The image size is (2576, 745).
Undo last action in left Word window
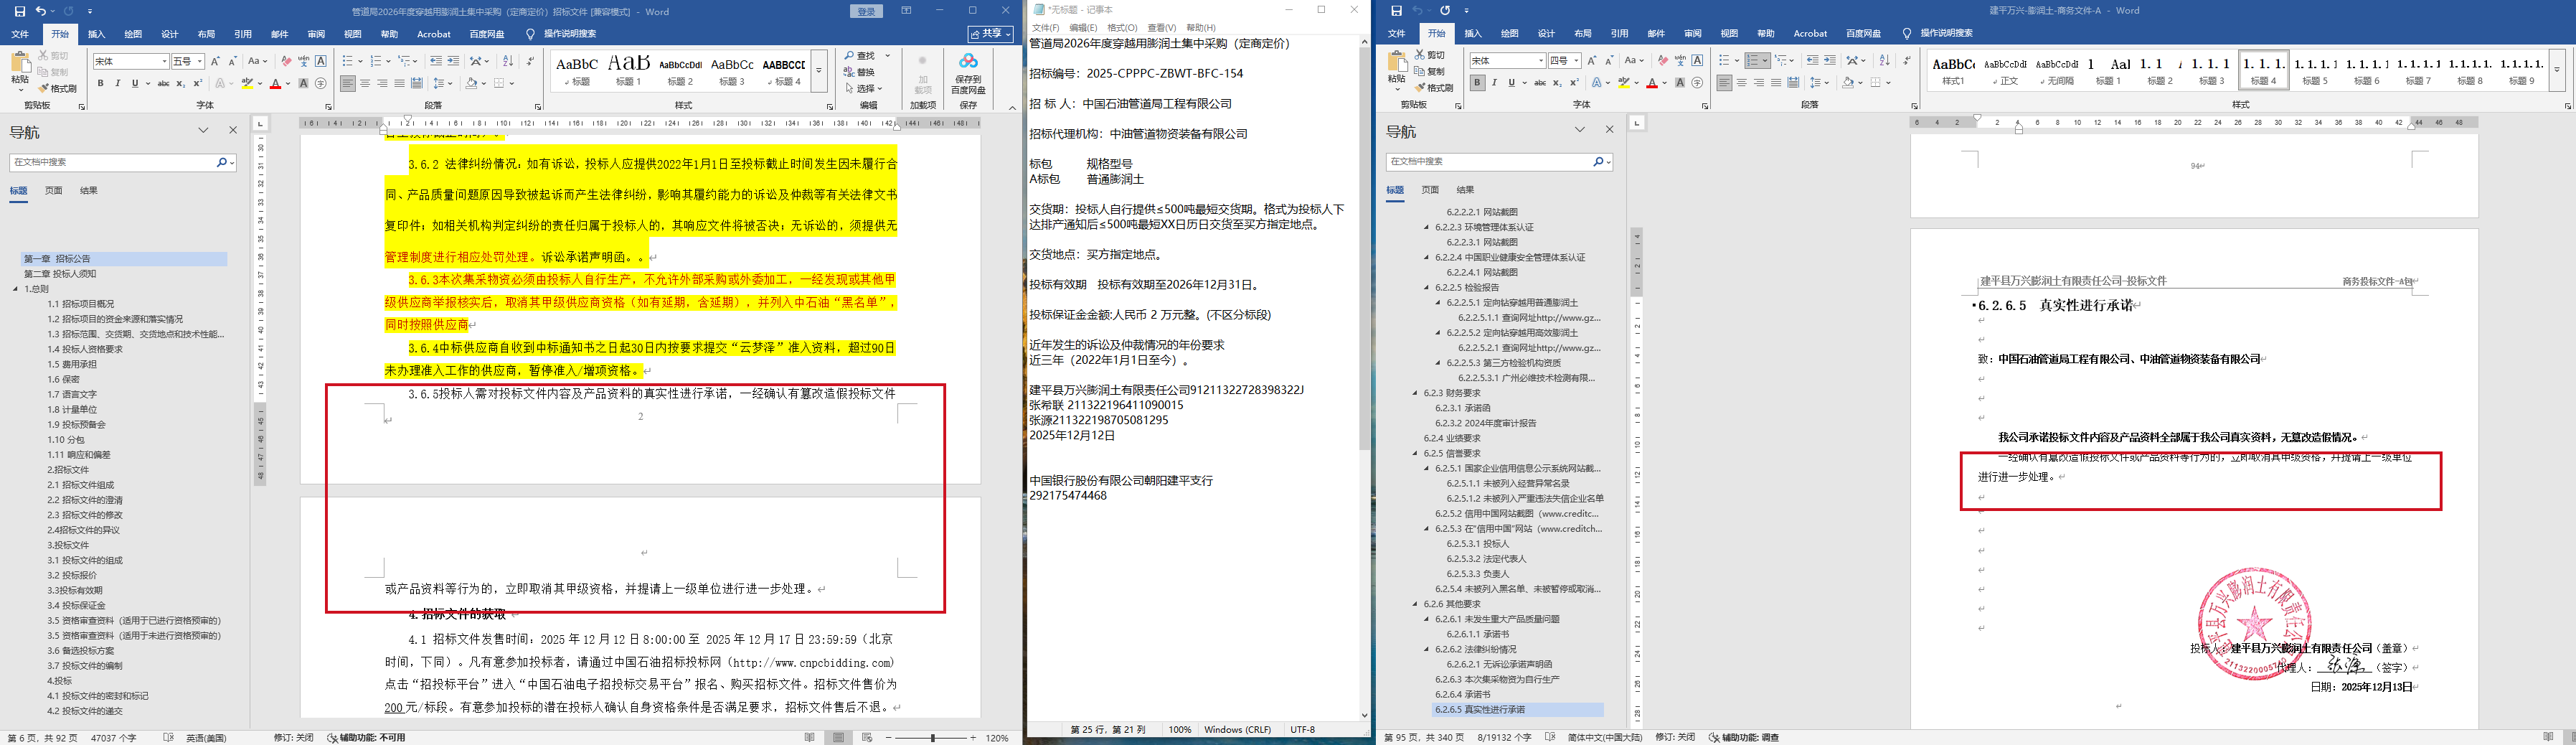click(40, 11)
